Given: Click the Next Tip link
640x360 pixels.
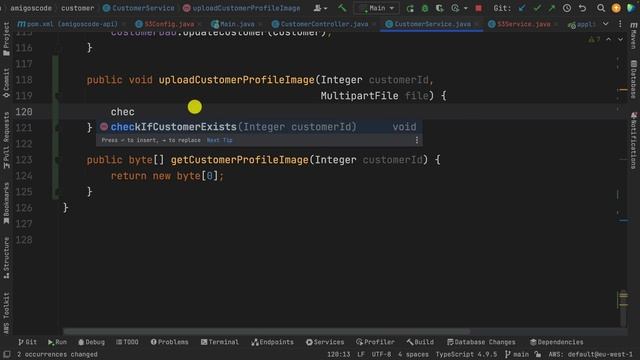Looking at the screenshot, I should click(x=219, y=140).
